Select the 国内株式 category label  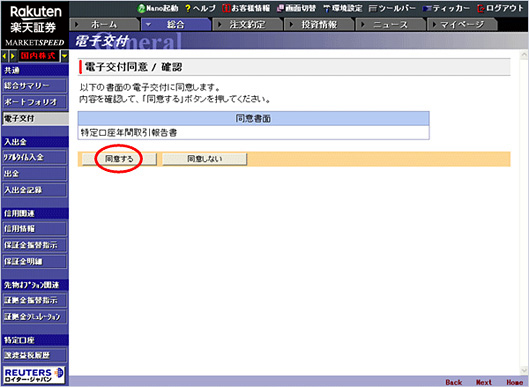[38, 56]
